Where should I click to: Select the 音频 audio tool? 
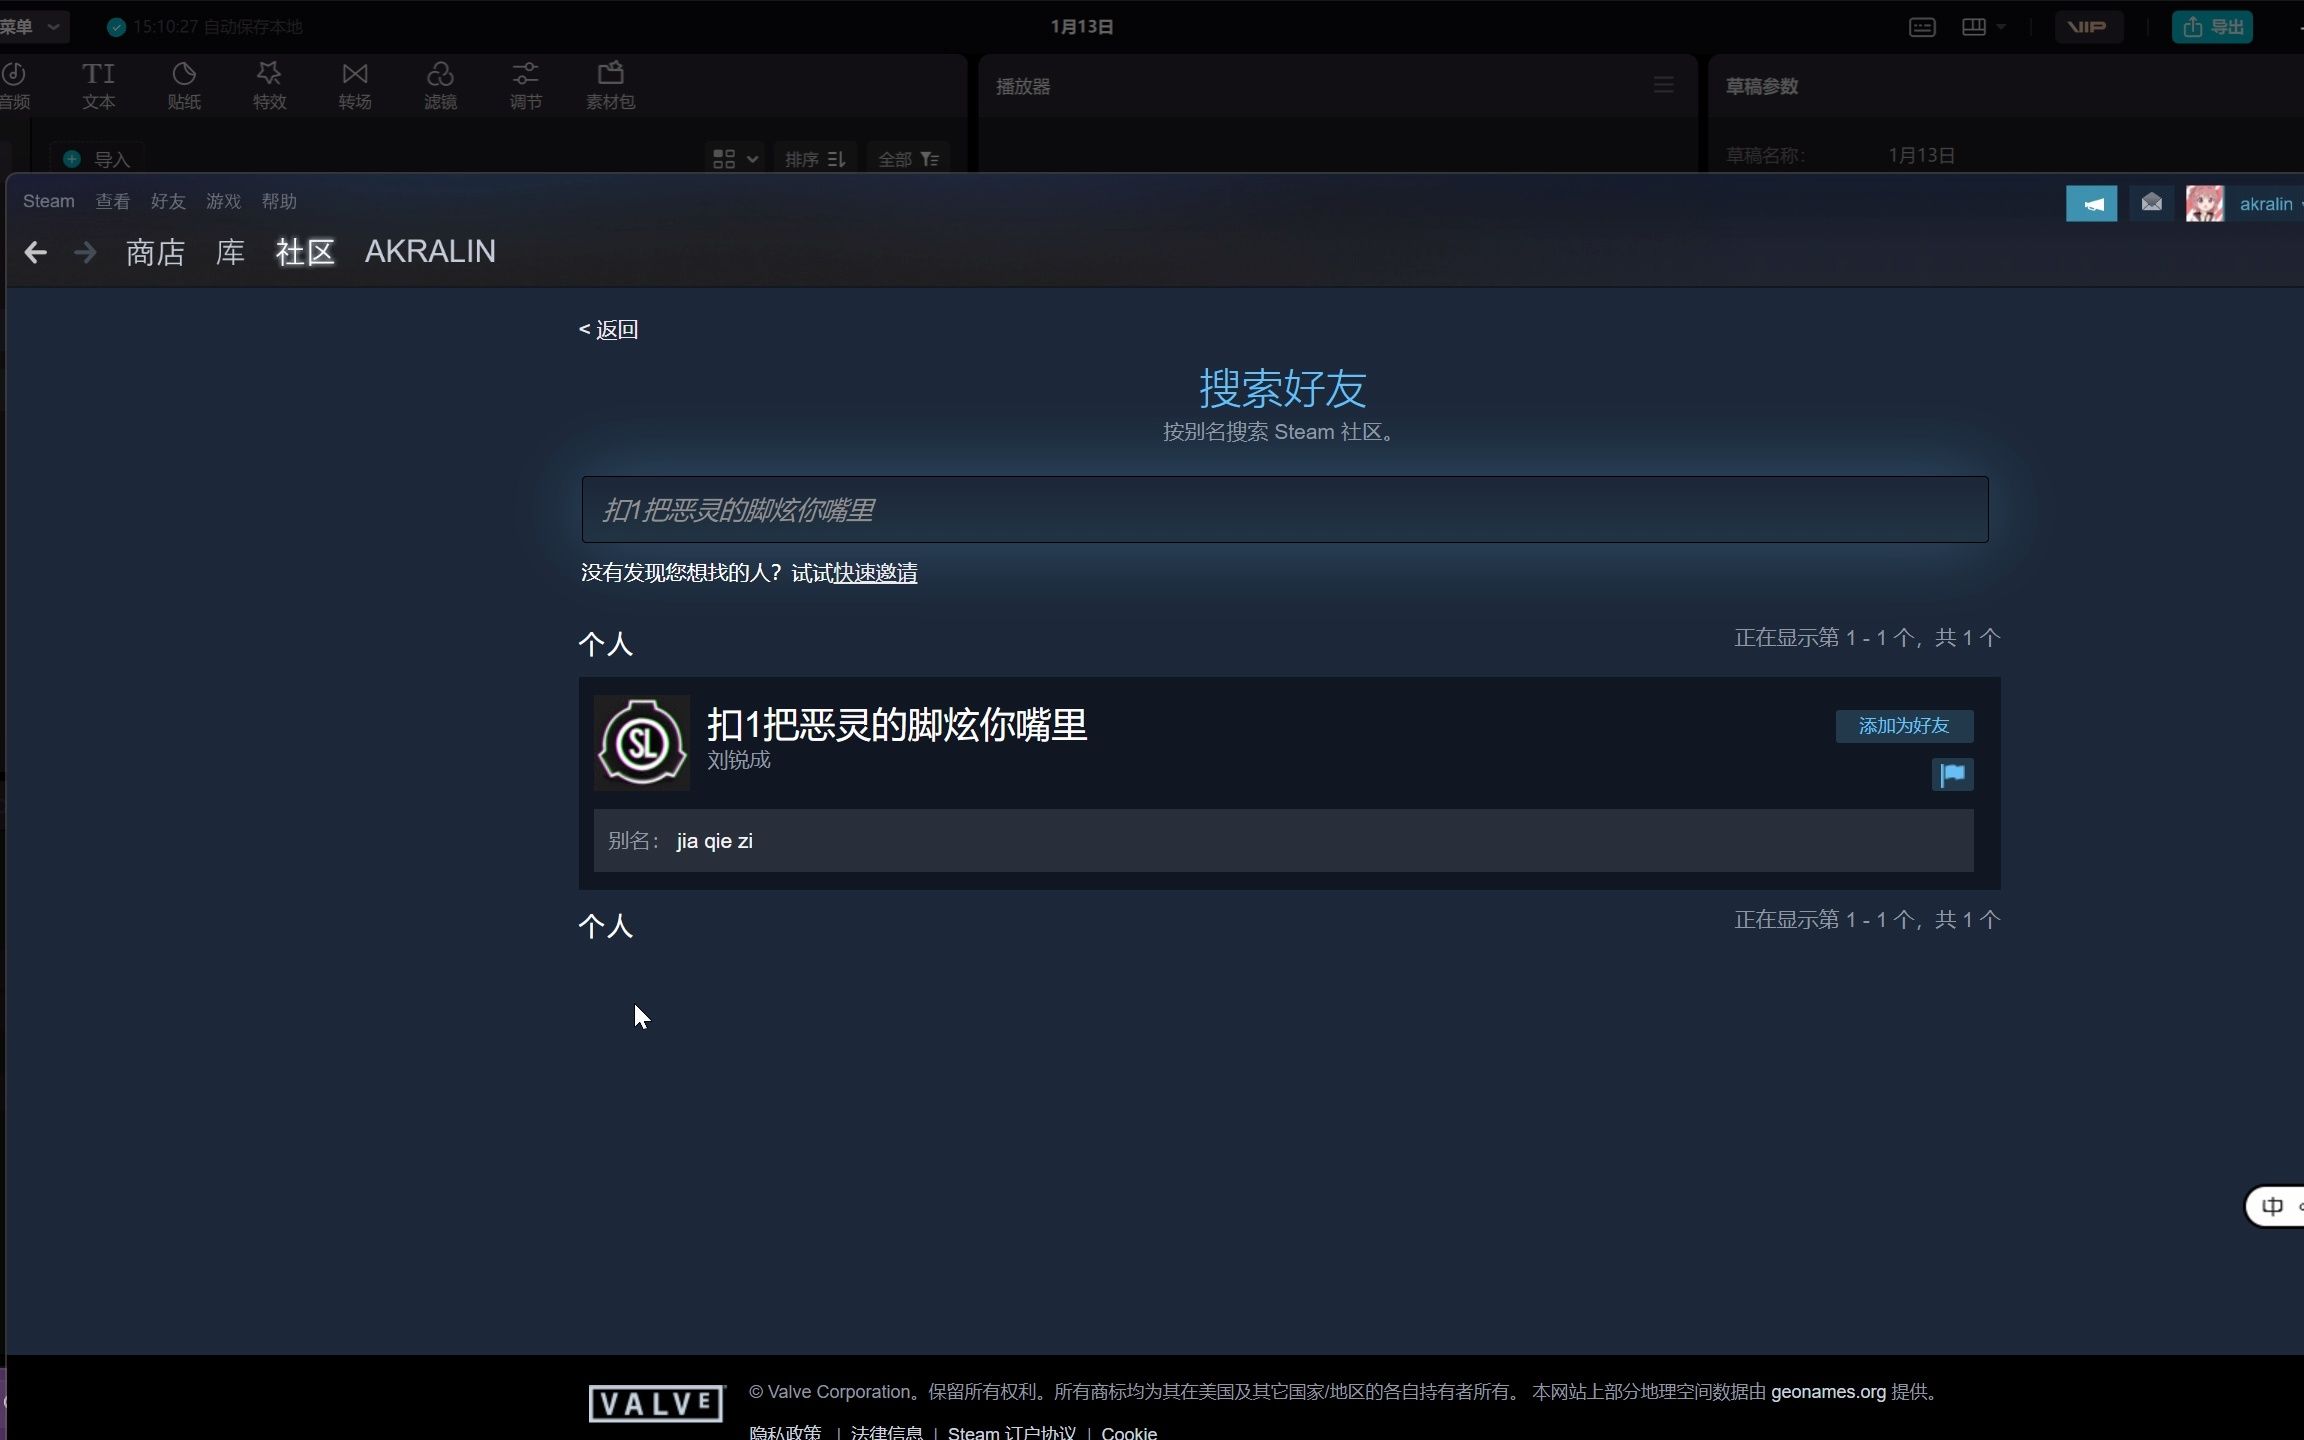click(x=14, y=85)
